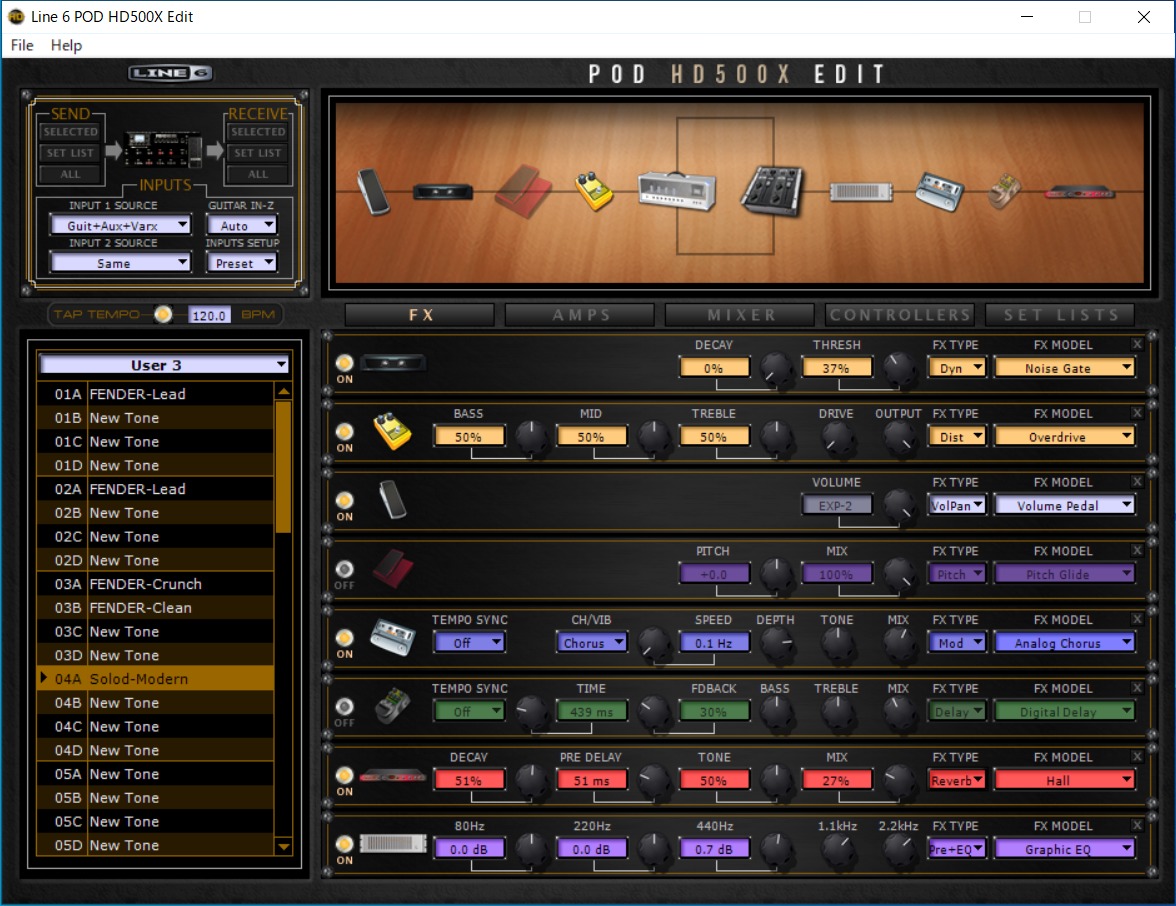The width and height of the screenshot is (1176, 906).
Task: Disable the Analog Chorus effect
Action: pyautogui.click(x=344, y=638)
